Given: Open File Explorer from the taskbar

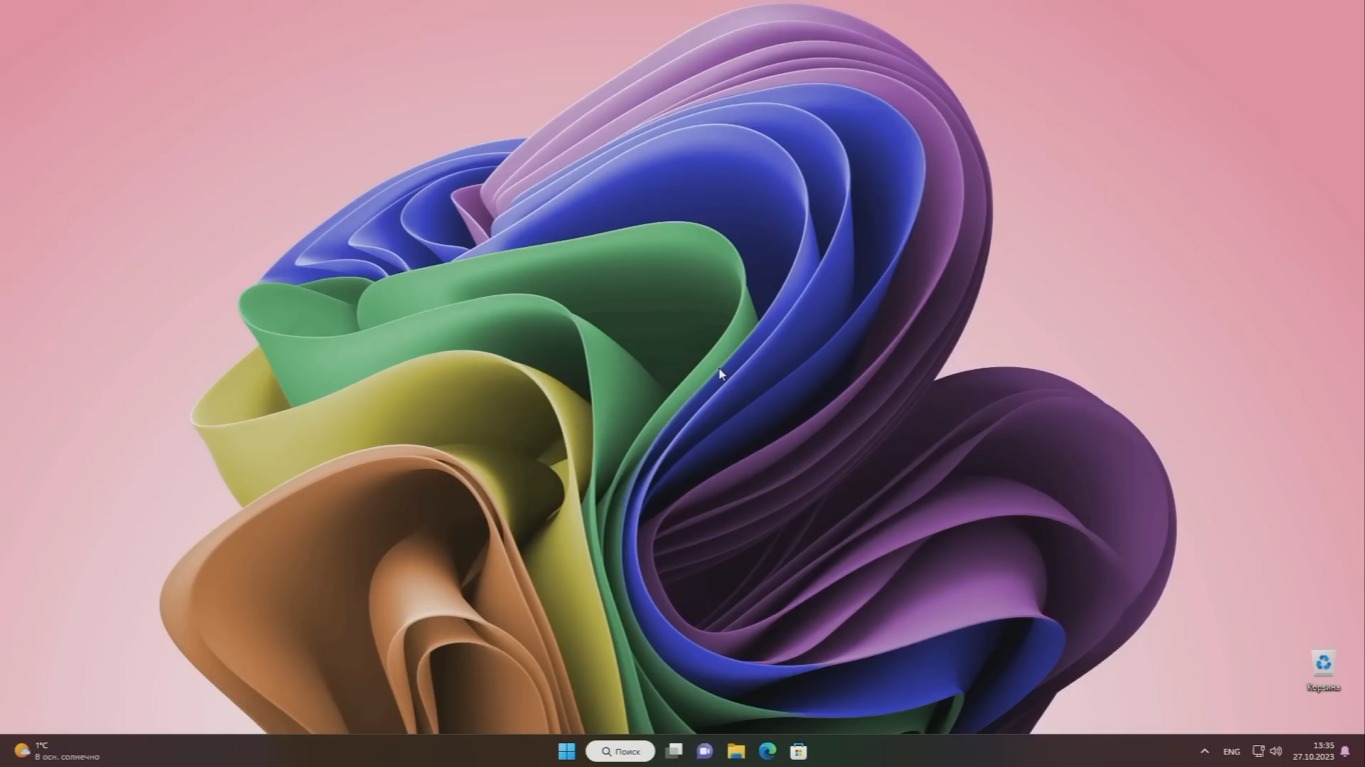Looking at the screenshot, I should tap(736, 751).
